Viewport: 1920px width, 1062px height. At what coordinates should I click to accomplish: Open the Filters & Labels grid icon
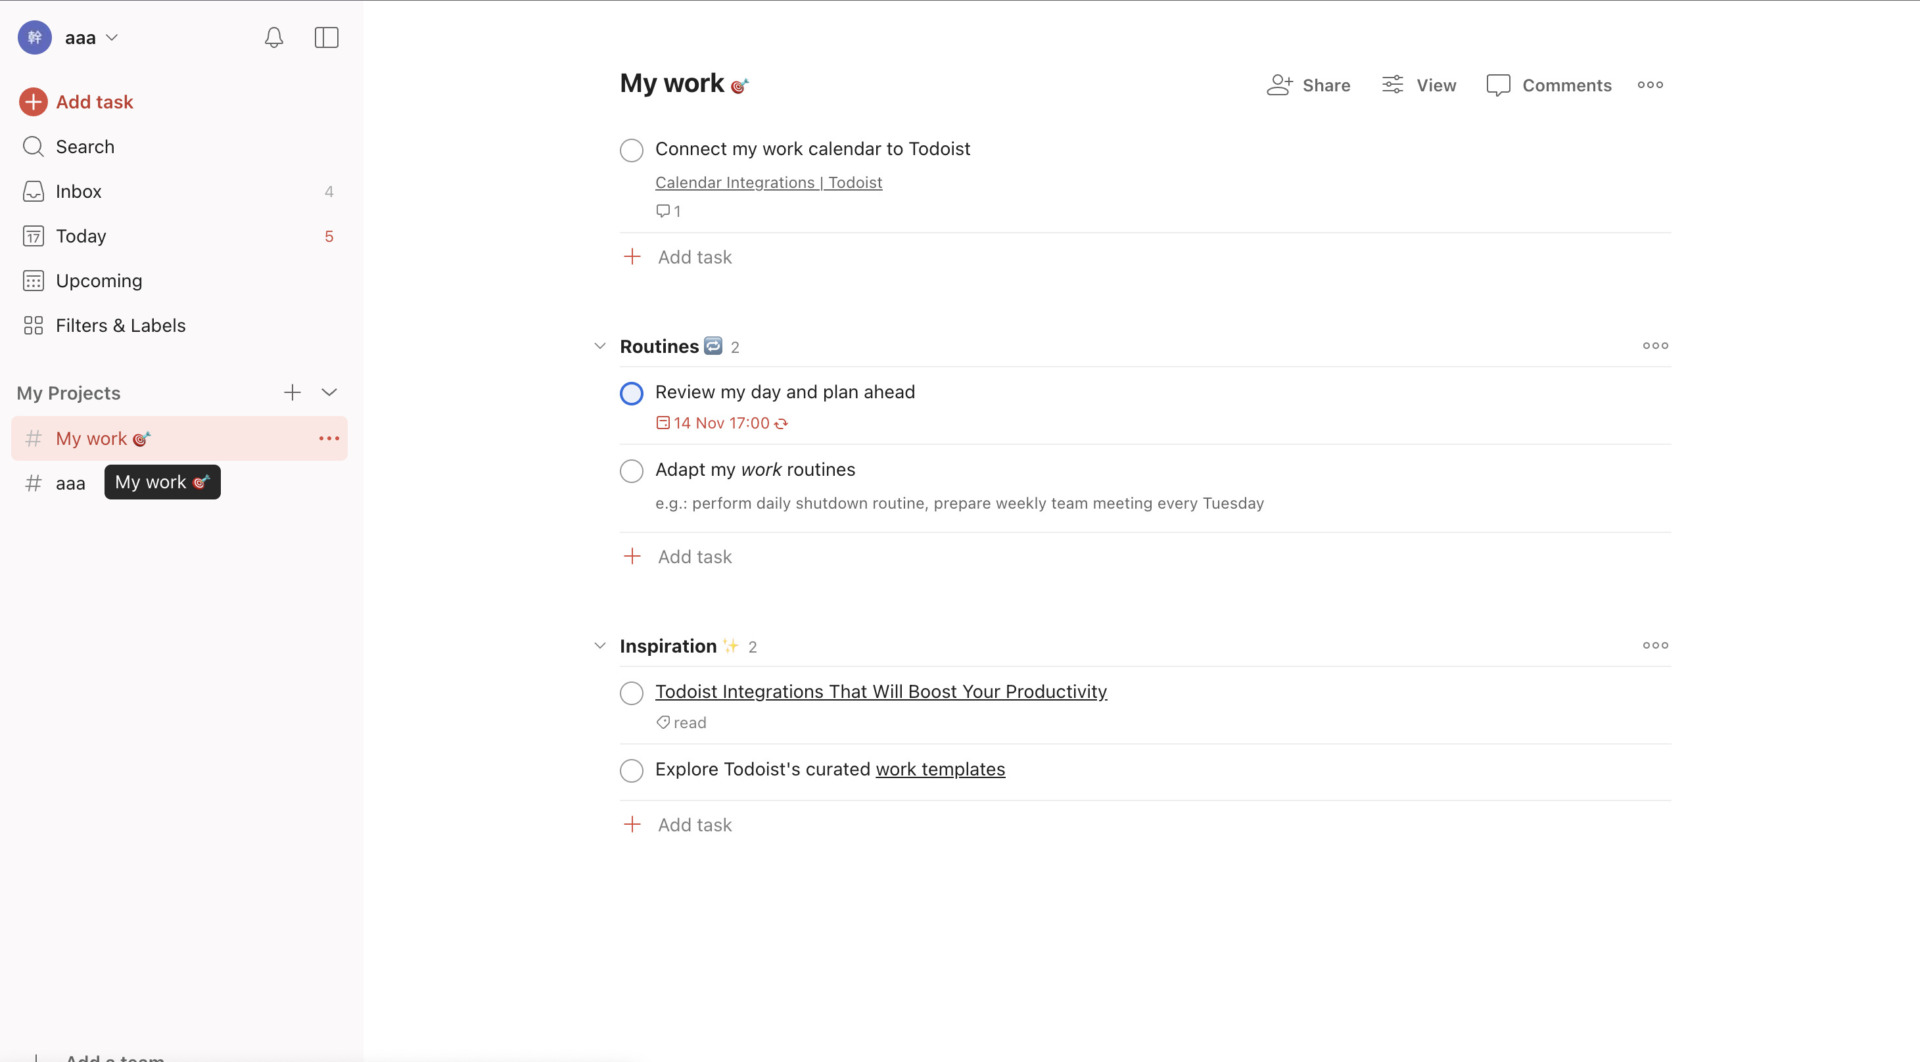click(33, 325)
